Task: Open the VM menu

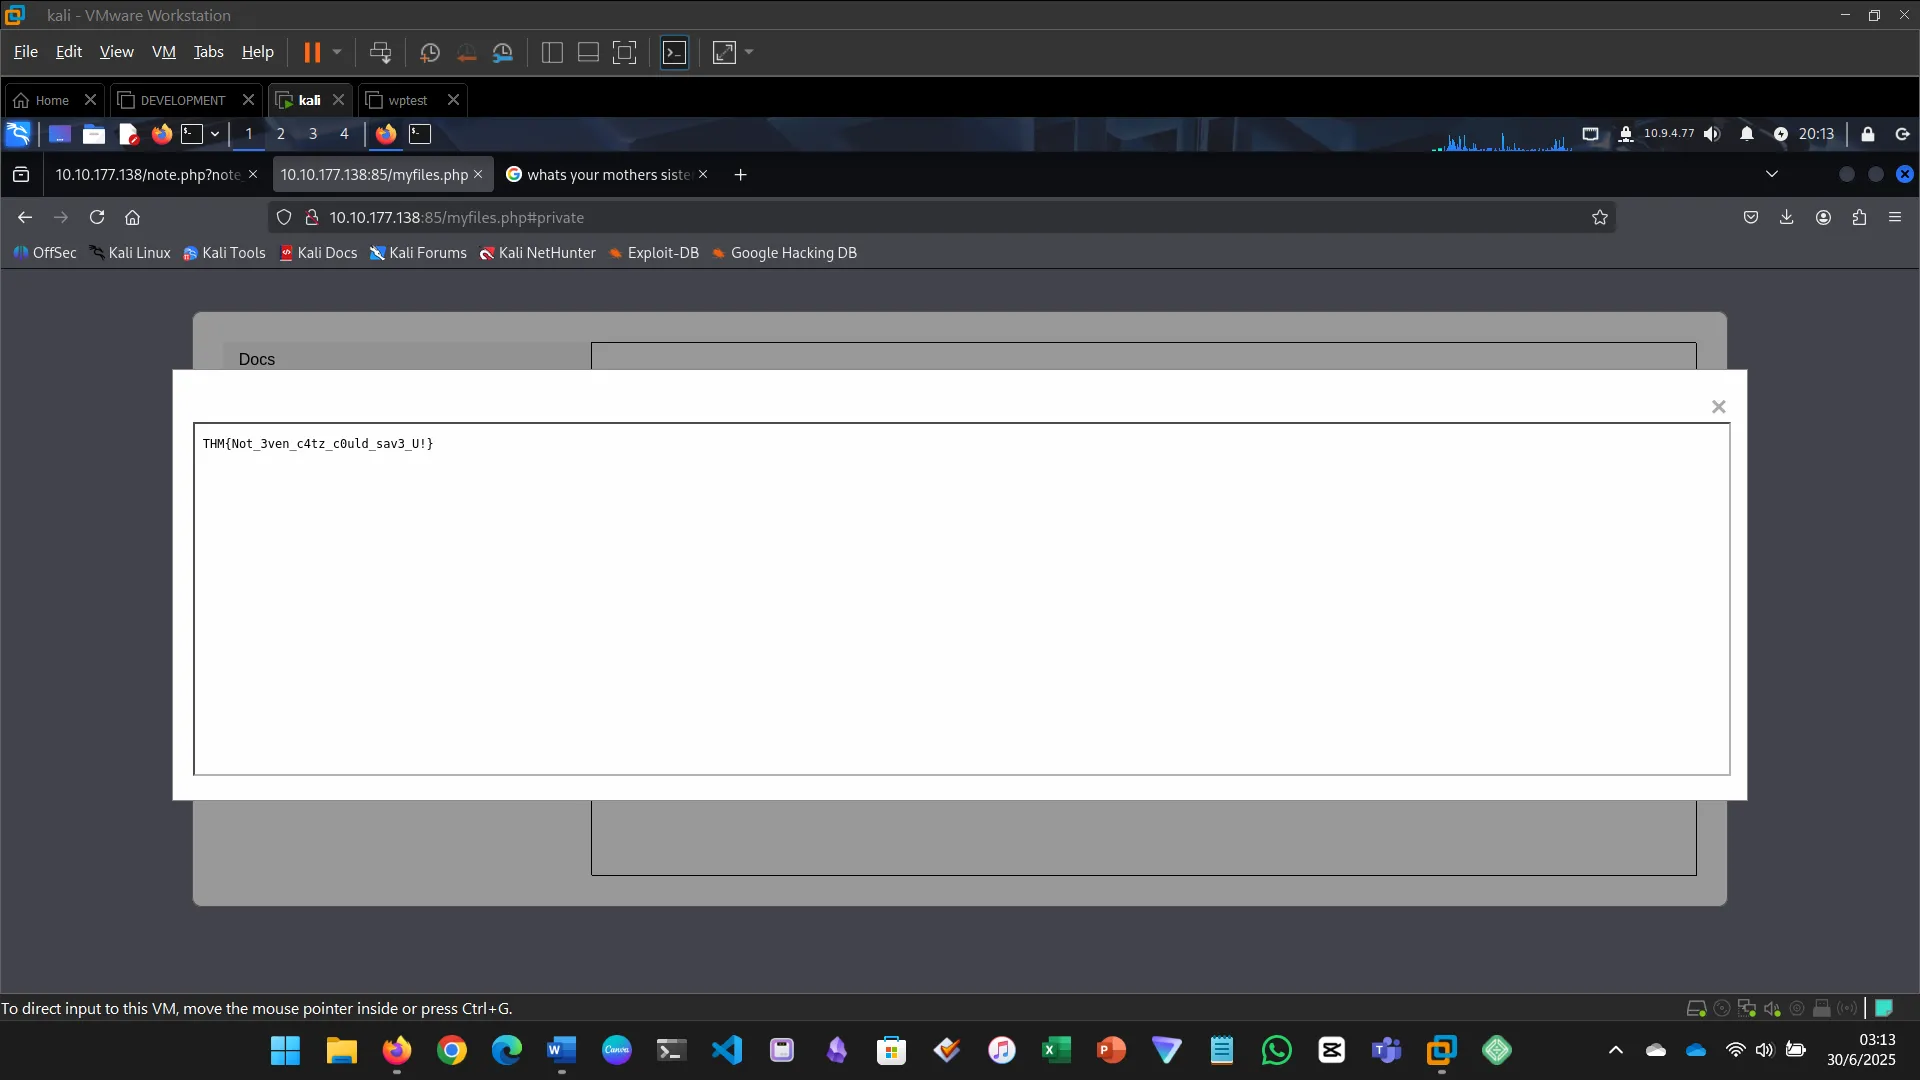Action: [x=164, y=52]
